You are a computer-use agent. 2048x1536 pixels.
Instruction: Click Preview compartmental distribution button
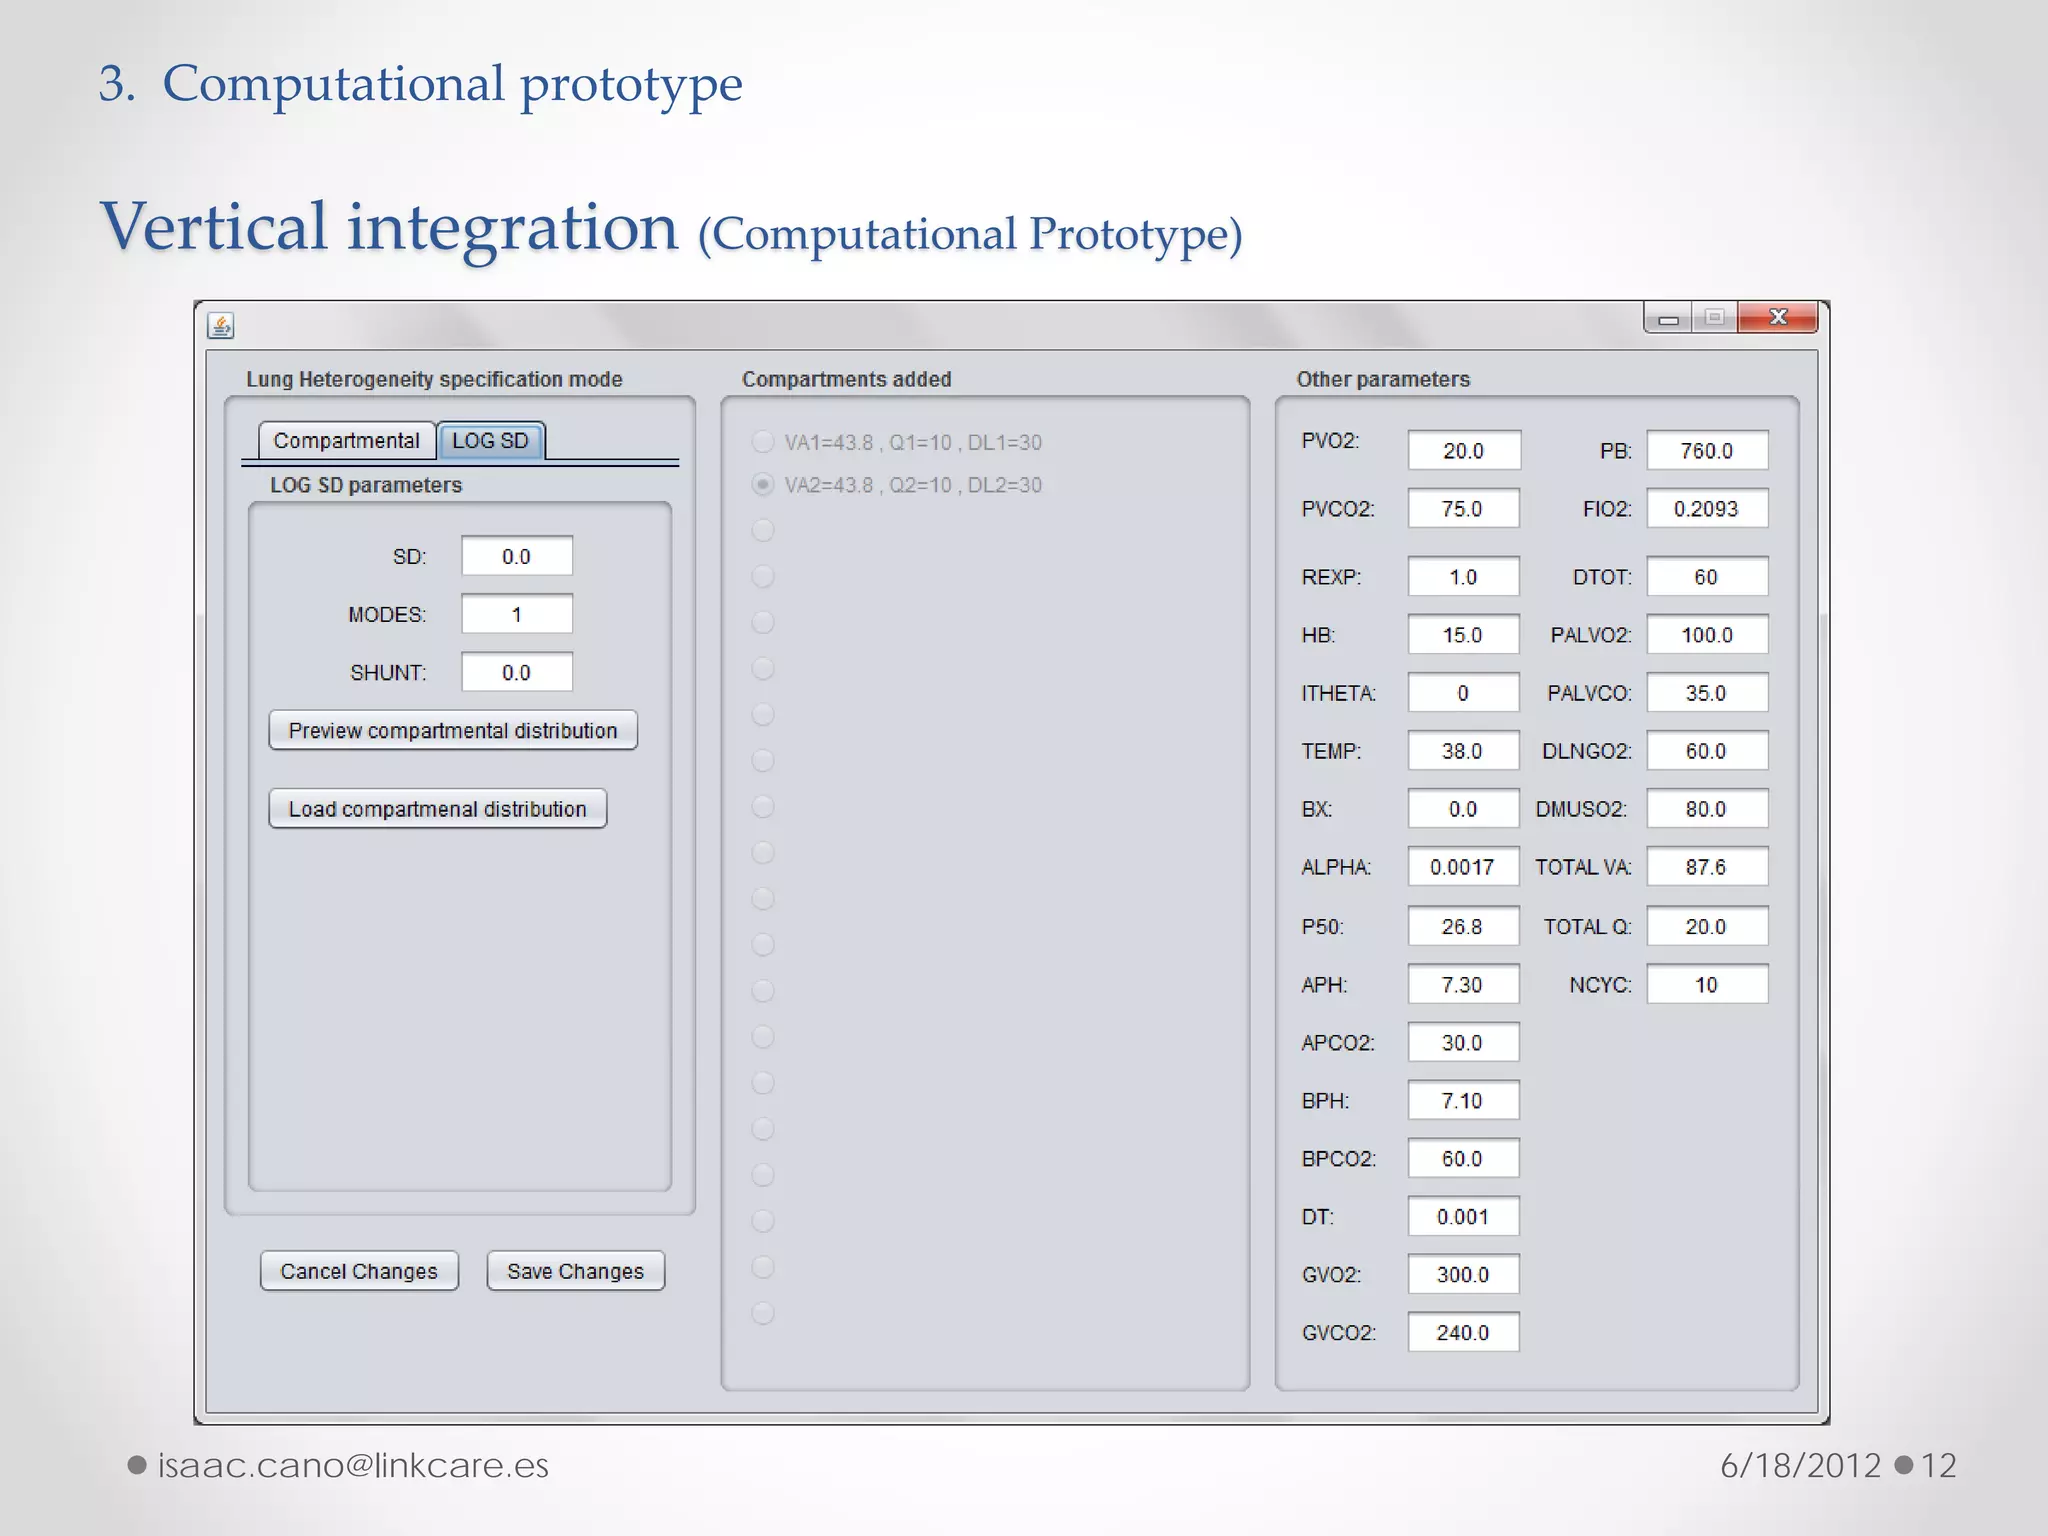pyautogui.click(x=453, y=730)
